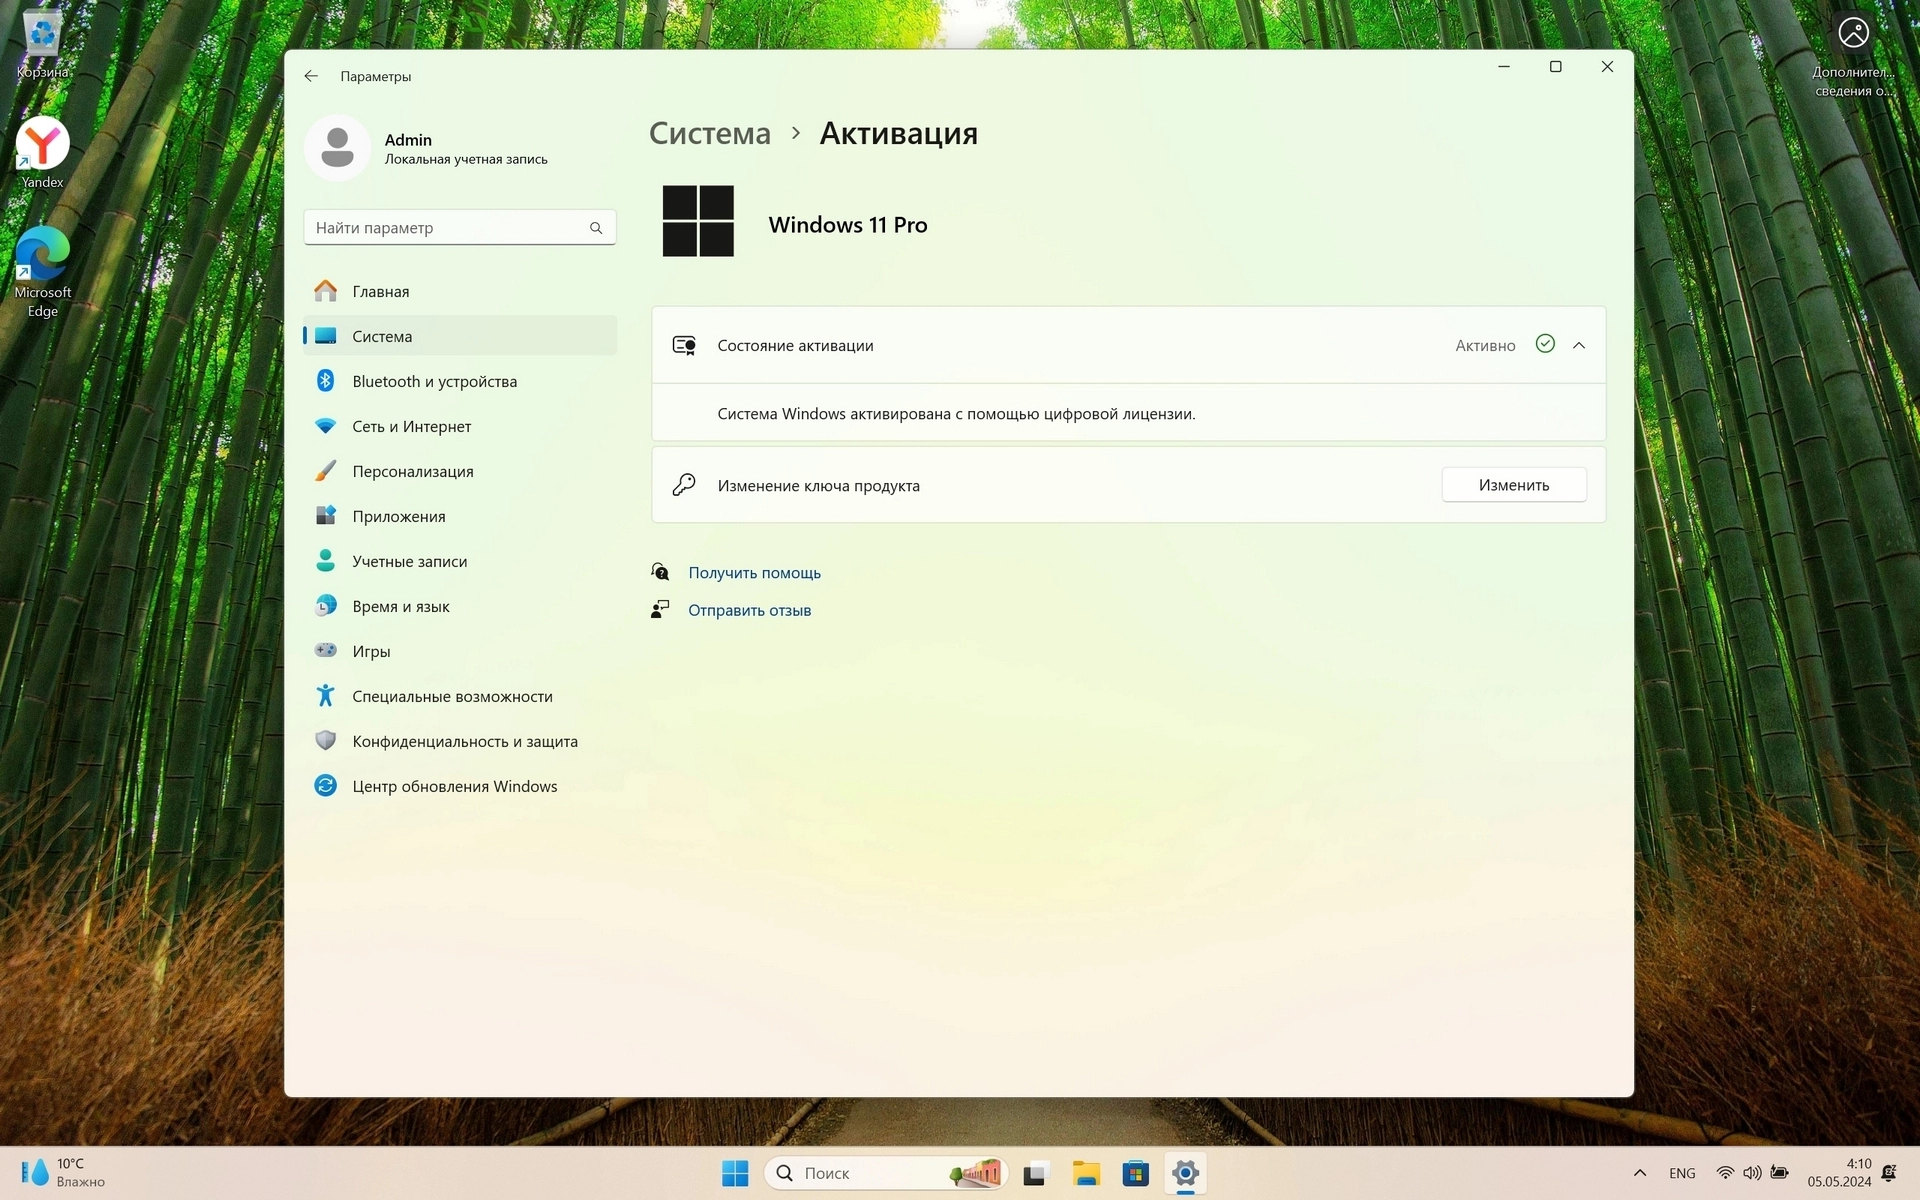Select Учетные записи in the sidebar
The width and height of the screenshot is (1920, 1200).
click(x=409, y=562)
